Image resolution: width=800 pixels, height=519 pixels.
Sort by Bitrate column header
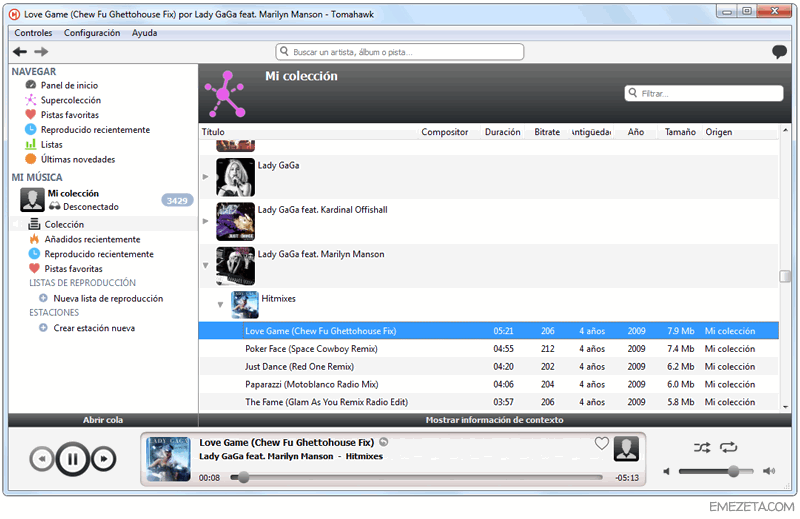pos(547,132)
